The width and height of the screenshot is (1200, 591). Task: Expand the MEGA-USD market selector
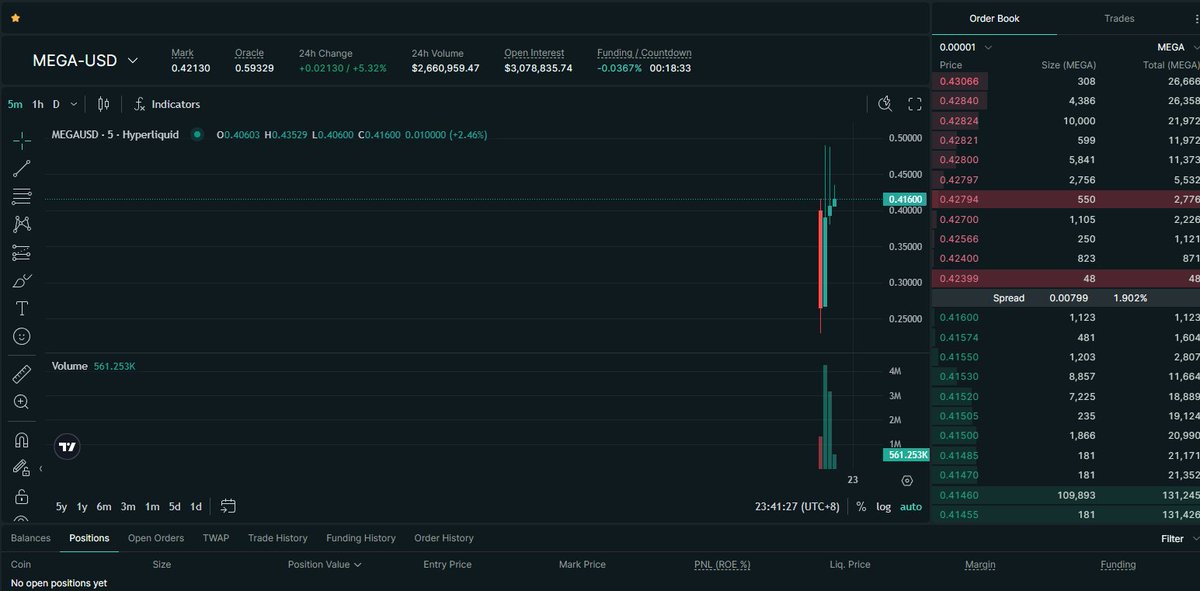tap(132, 61)
